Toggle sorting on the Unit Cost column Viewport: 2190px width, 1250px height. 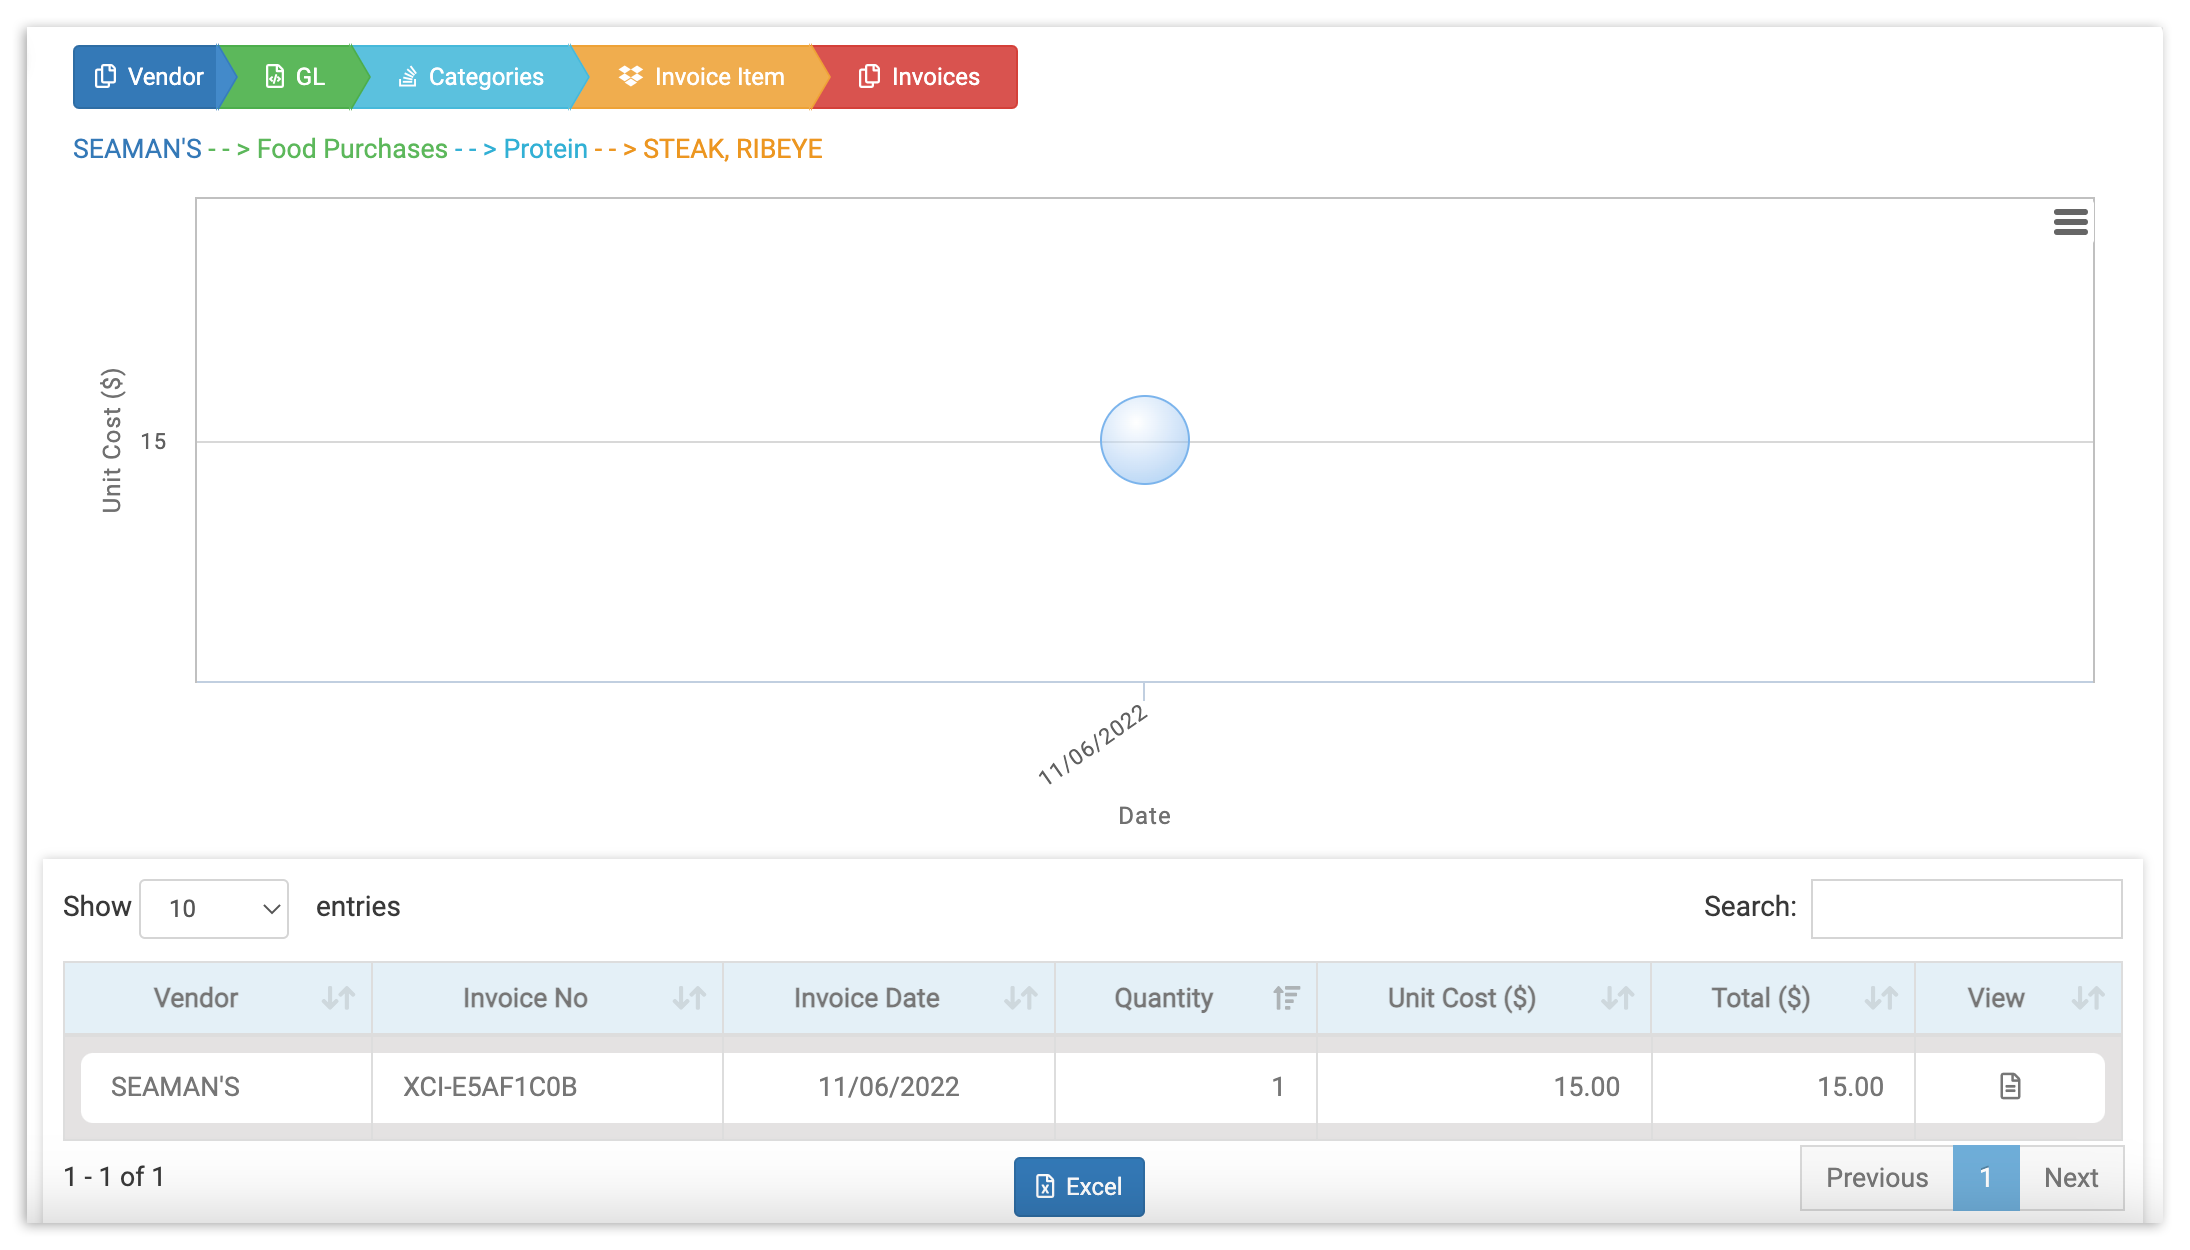pos(1616,997)
